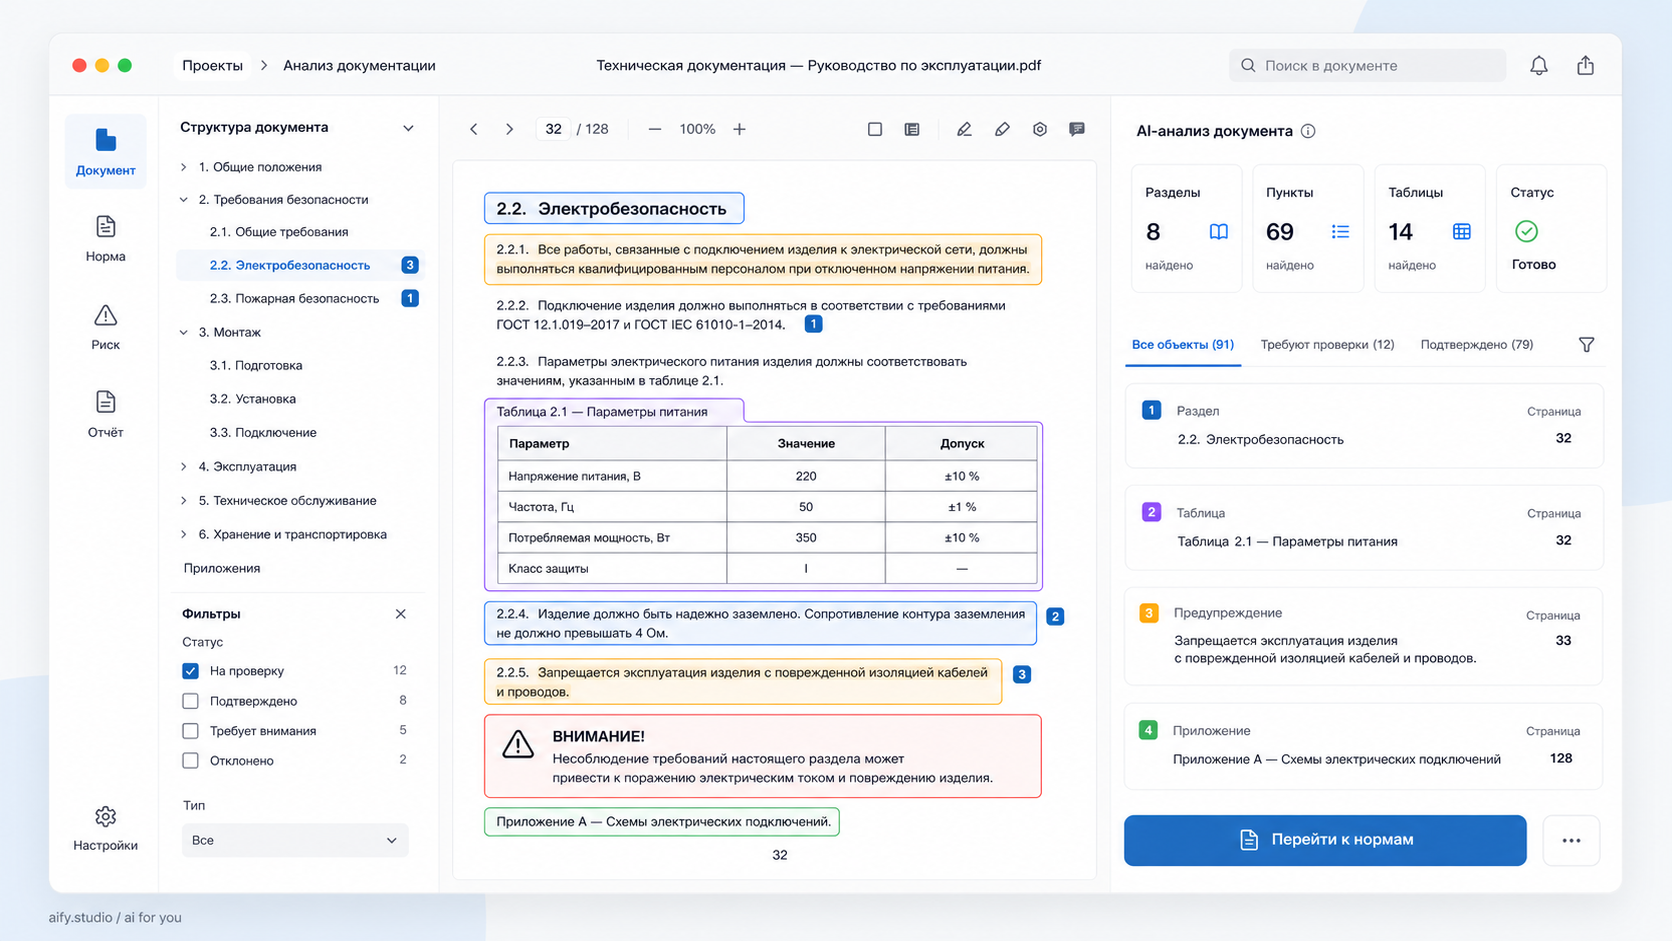Click the page number field showing 32
This screenshot has width=1672, height=941.
tap(553, 129)
